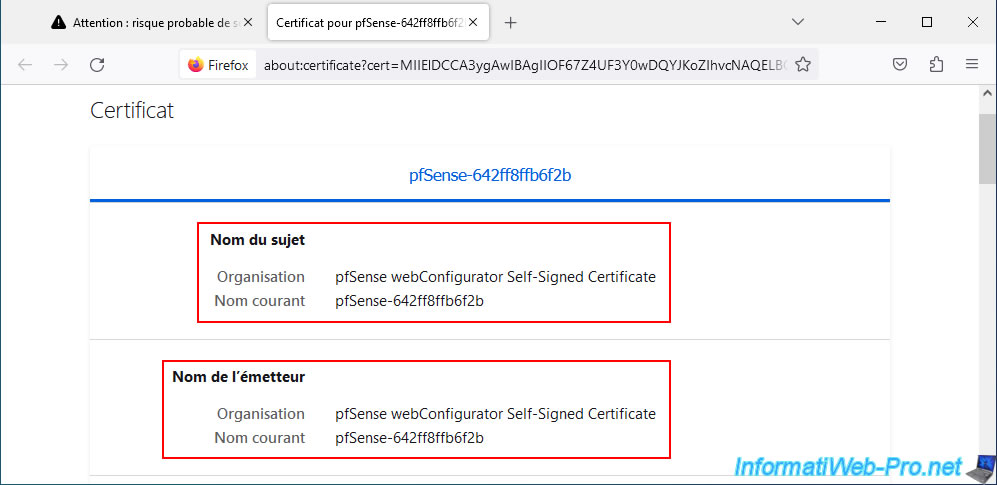Image resolution: width=997 pixels, height=485 pixels.
Task: Expand the list all tabs chevron
Action: point(798,22)
